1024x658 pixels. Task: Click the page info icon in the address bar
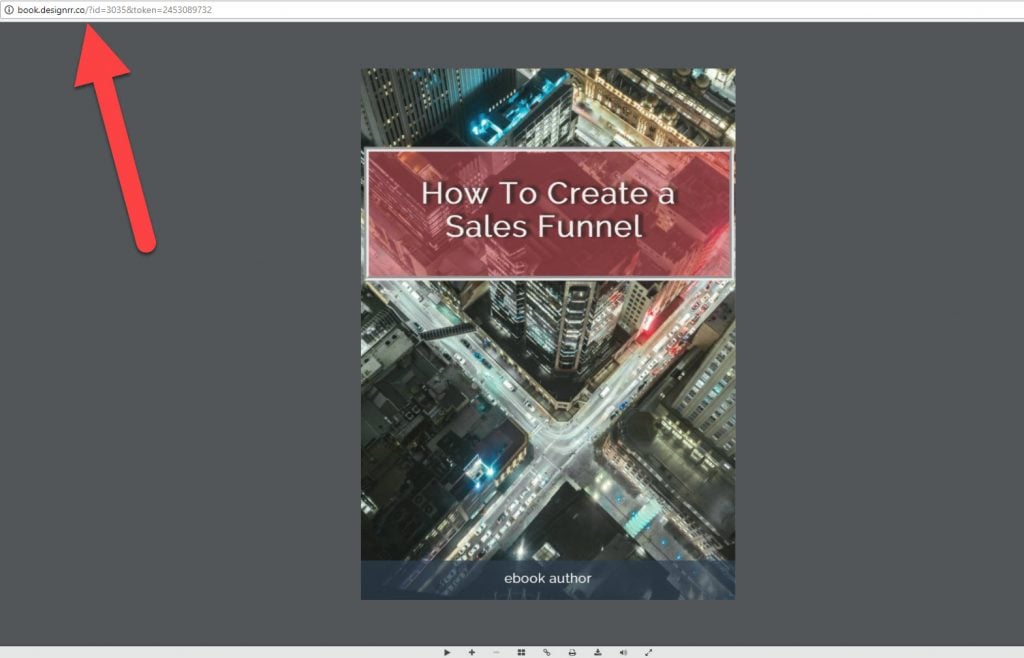pyautogui.click(x=9, y=10)
